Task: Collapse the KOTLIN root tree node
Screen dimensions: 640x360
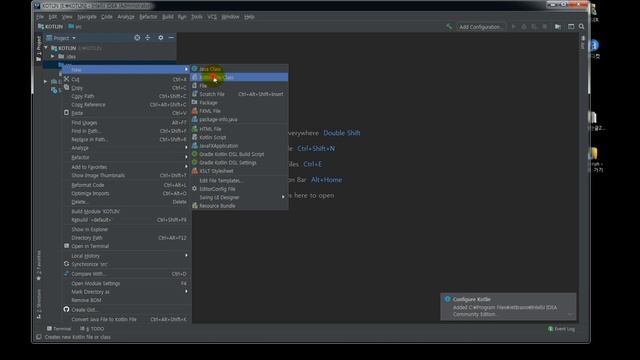Action: (x=46, y=48)
